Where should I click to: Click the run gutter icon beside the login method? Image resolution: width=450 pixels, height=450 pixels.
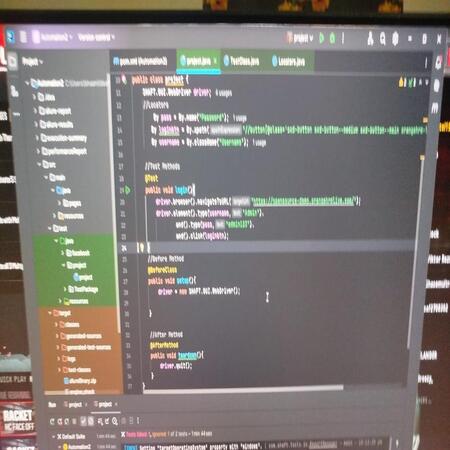[x=127, y=190]
